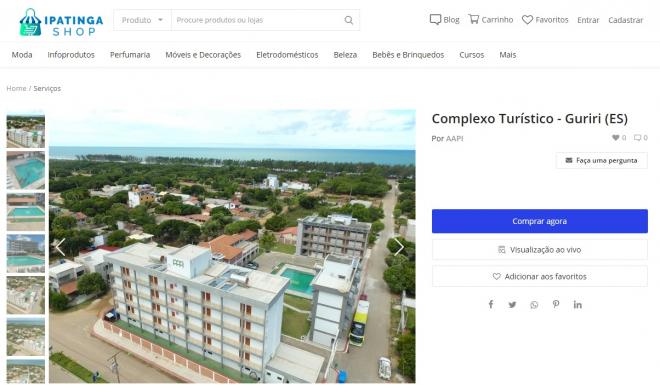Open the Perfumaria category
Image resolution: width=660 pixels, height=385 pixels.
click(130, 55)
